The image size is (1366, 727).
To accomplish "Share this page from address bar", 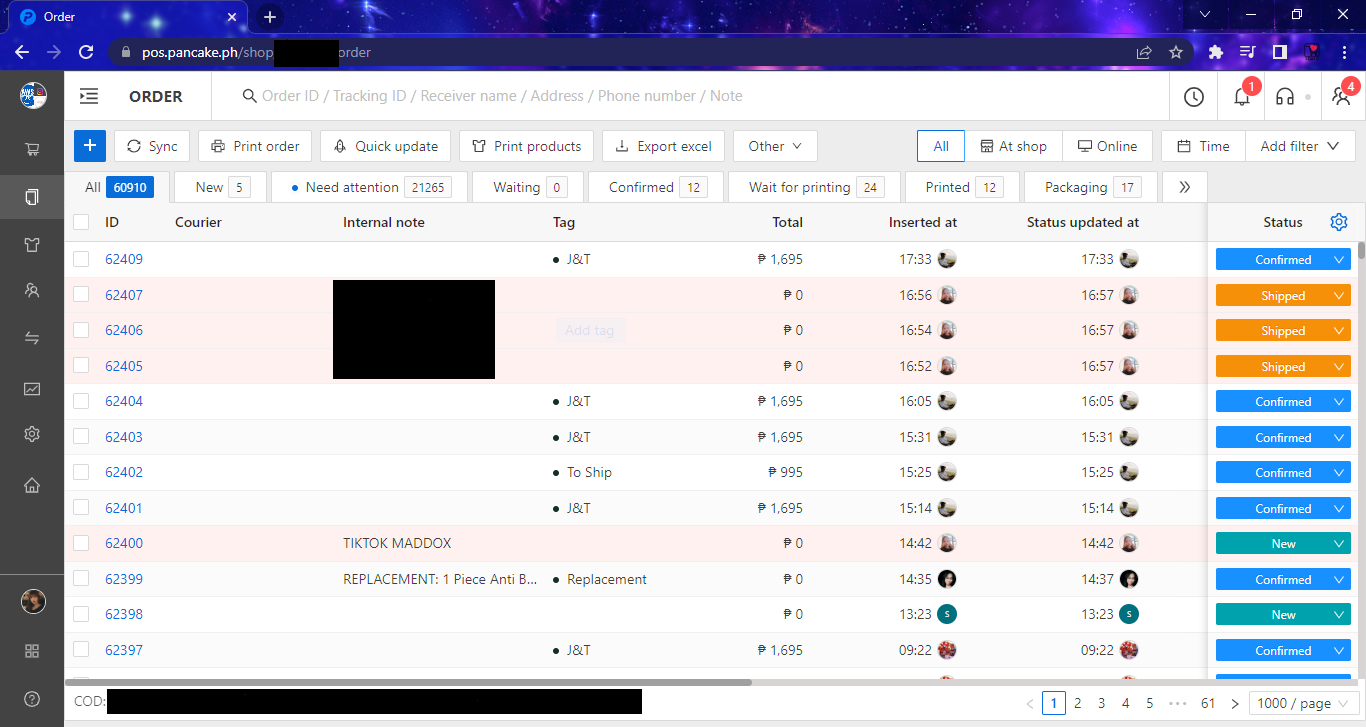I will (x=1144, y=52).
